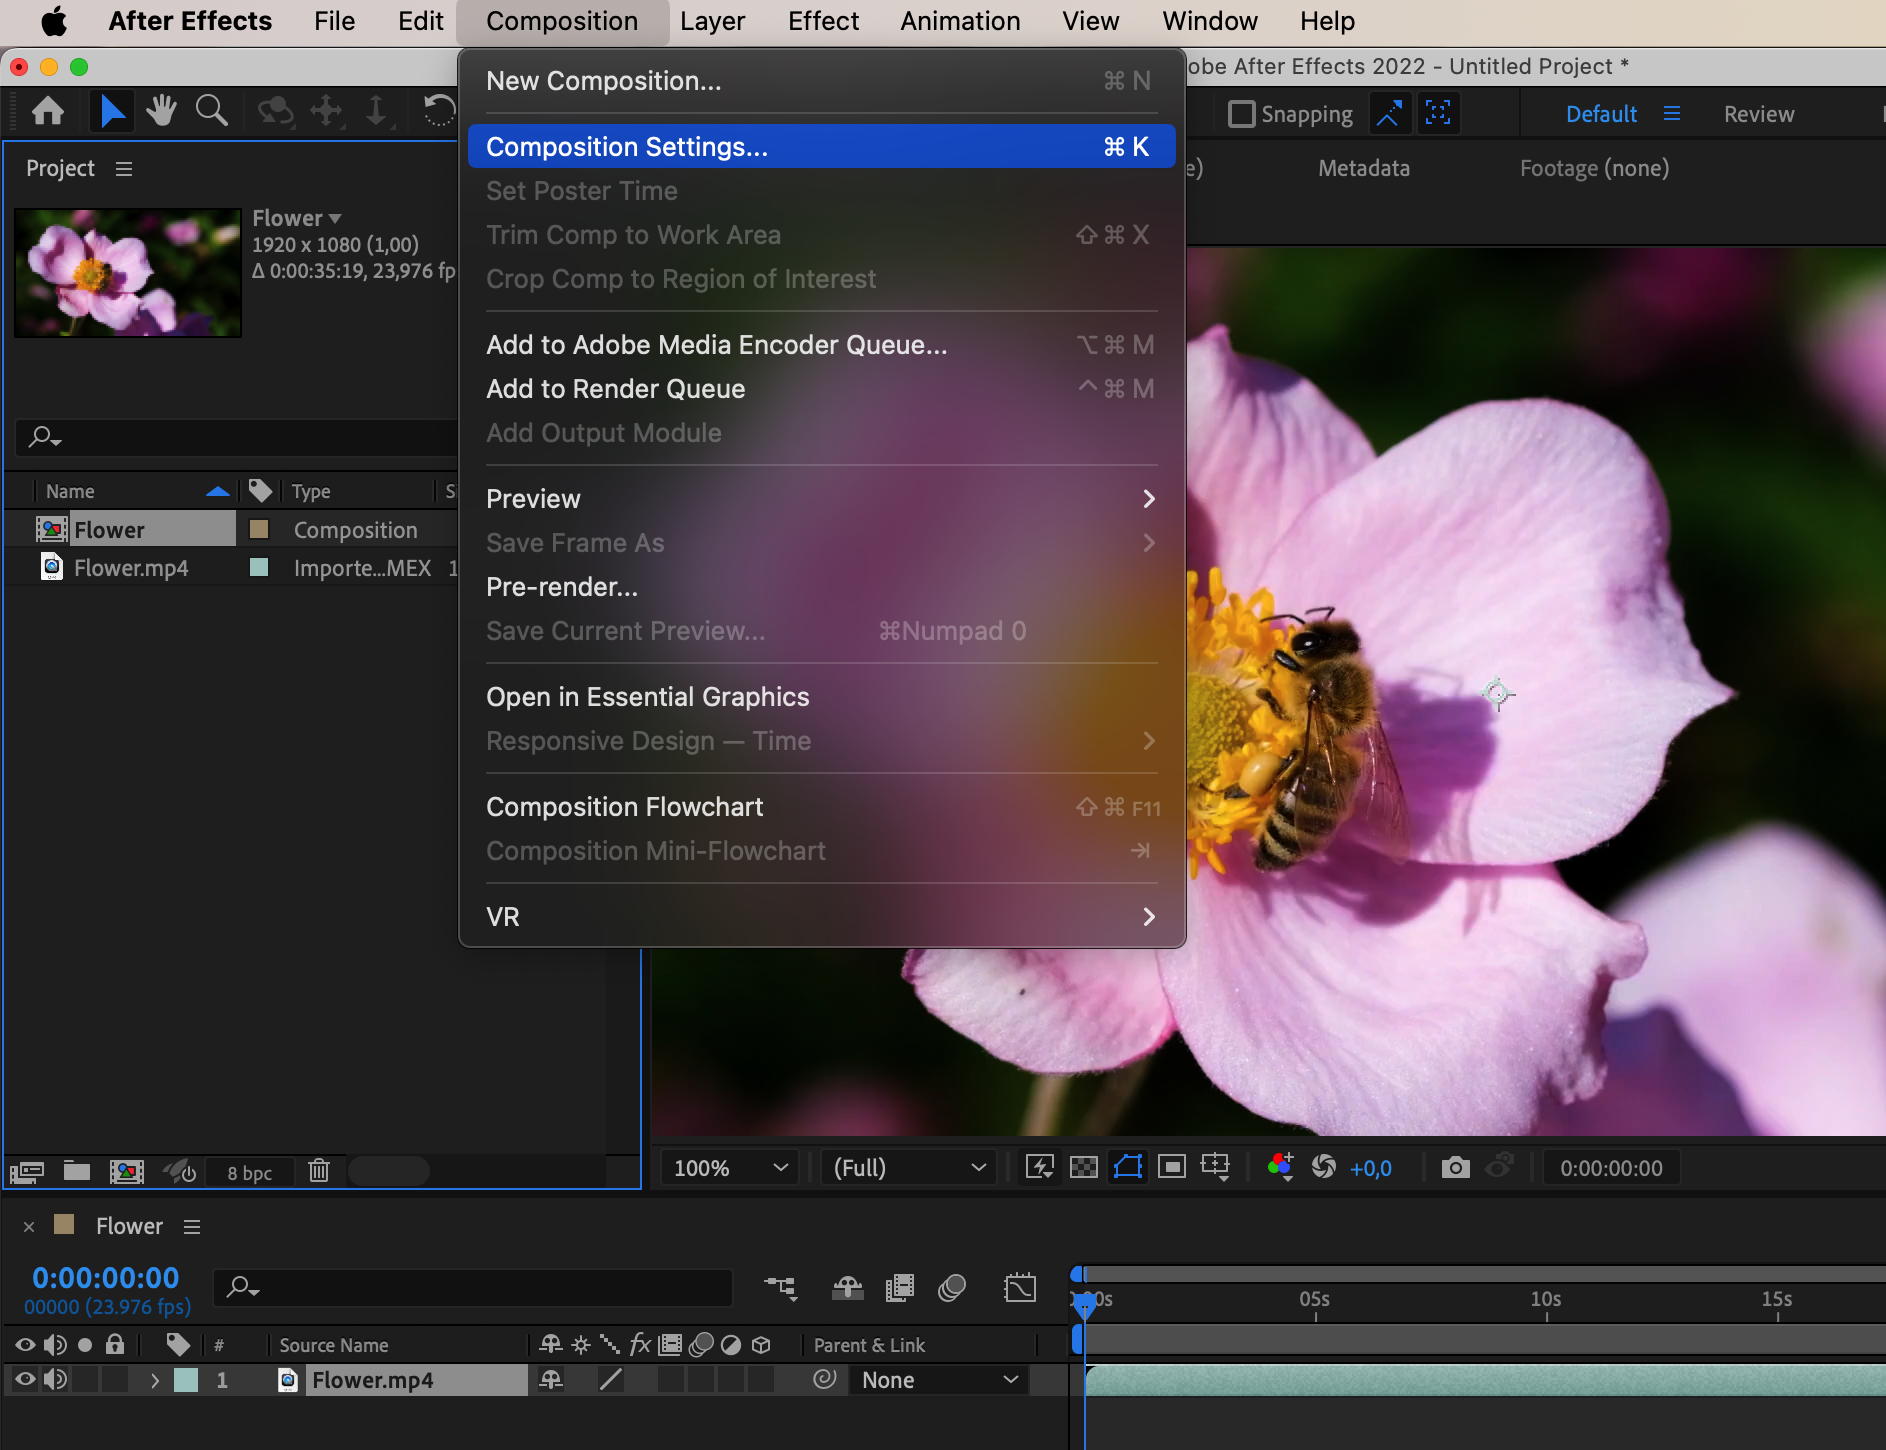The width and height of the screenshot is (1886, 1450).
Task: Click the 8 bpc color depth button
Action: click(x=249, y=1172)
